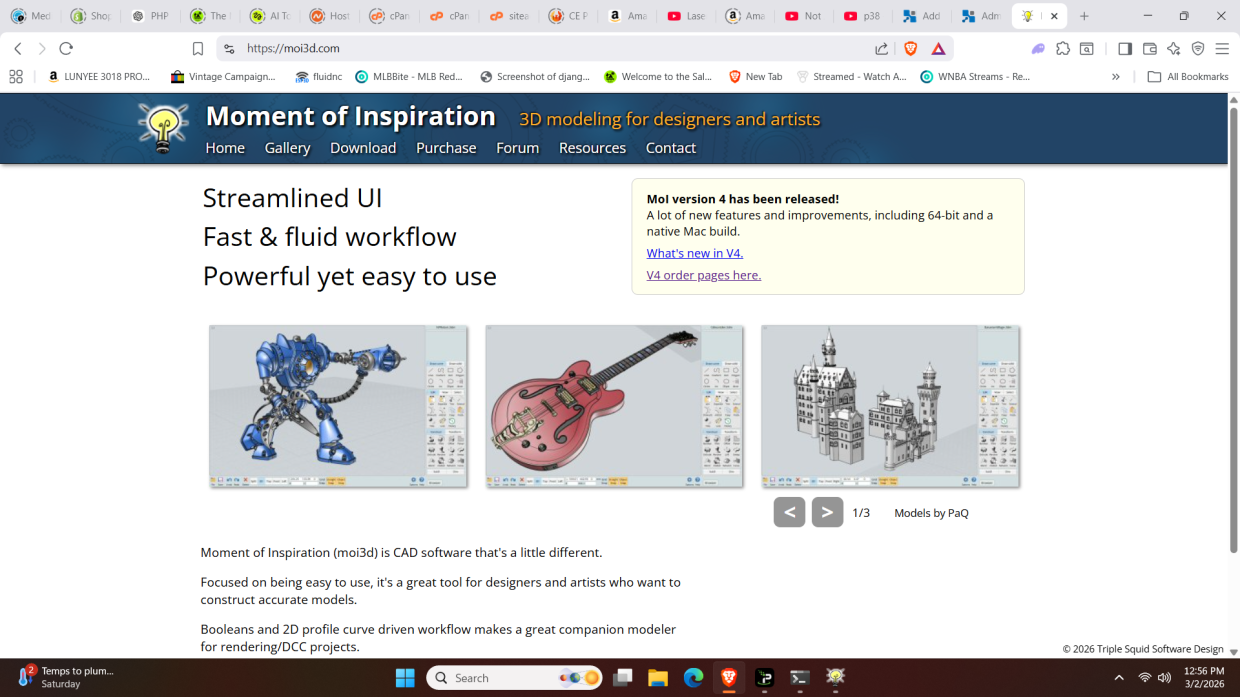
Task: Toggle the browser sidebar panel icon
Action: coord(1125,47)
